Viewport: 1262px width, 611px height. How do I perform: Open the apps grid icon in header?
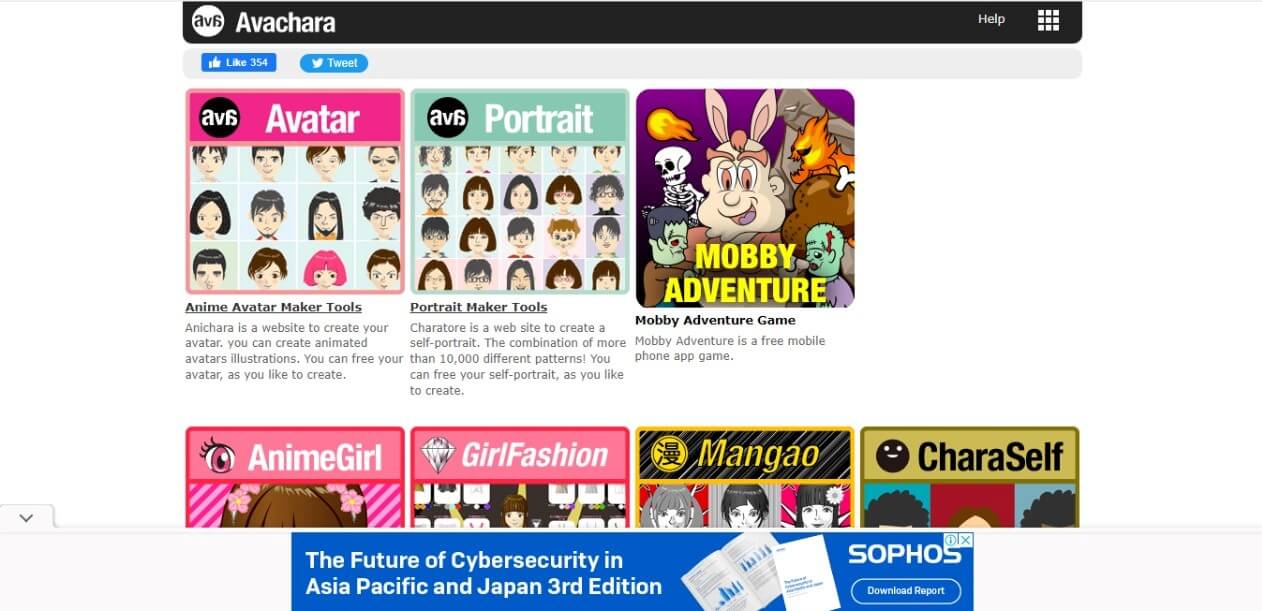1048,20
